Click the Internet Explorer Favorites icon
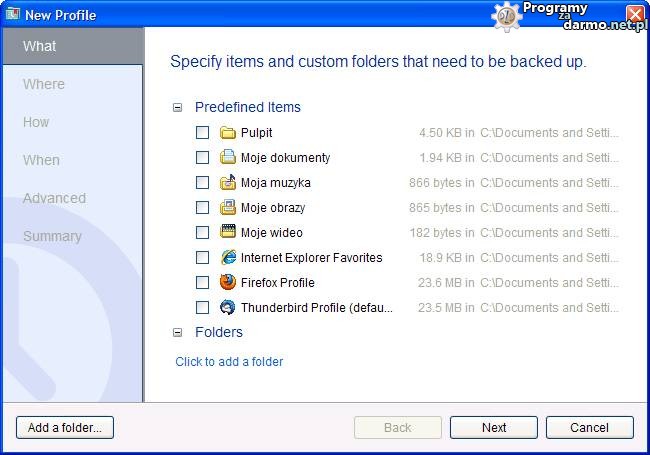Viewport: 650px width, 455px height. point(228,258)
